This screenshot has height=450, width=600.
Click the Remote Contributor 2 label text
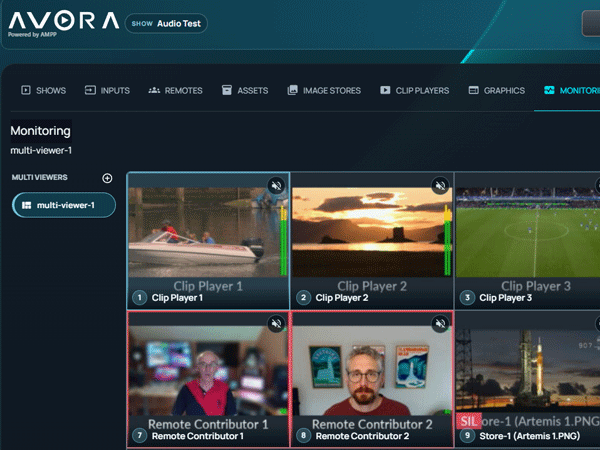[362, 436]
